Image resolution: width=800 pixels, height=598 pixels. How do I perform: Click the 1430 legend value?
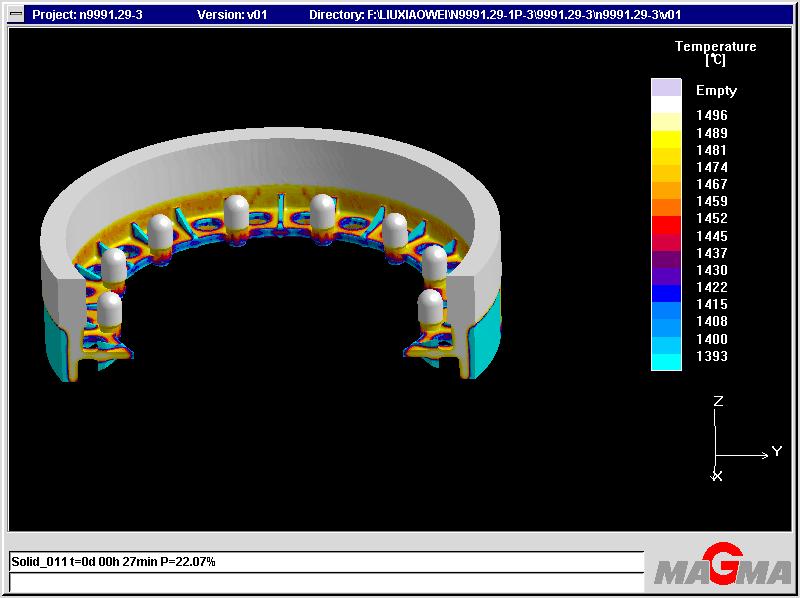(712, 270)
